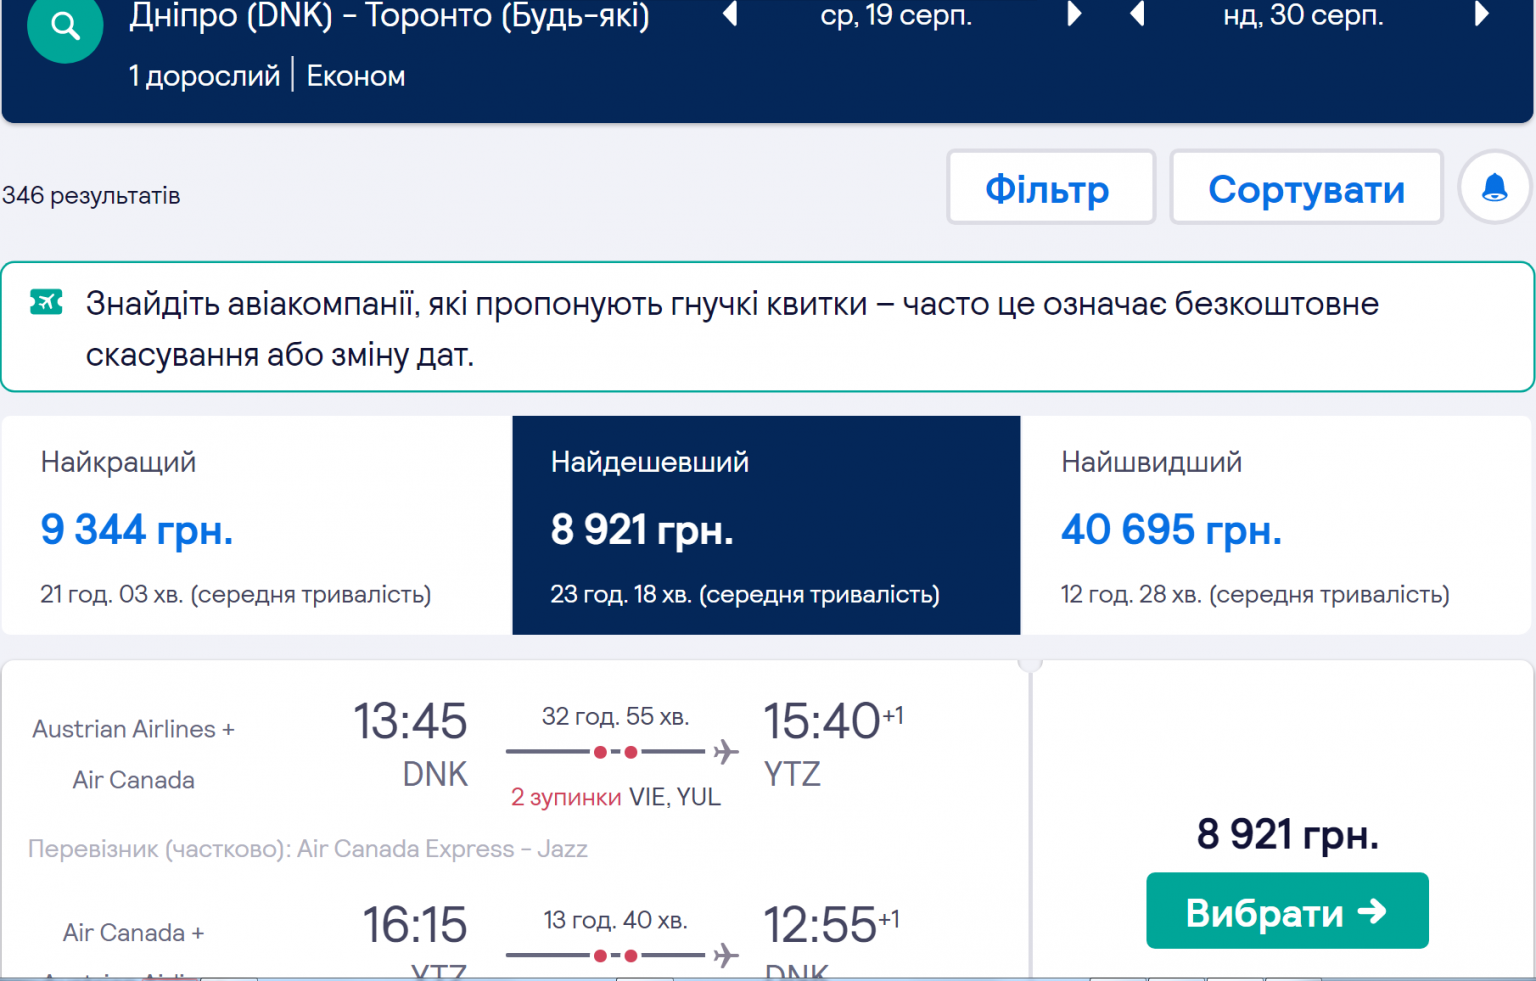Open the Сортувати button
Viewport: 1536px width, 981px height.
pyautogui.click(x=1306, y=187)
